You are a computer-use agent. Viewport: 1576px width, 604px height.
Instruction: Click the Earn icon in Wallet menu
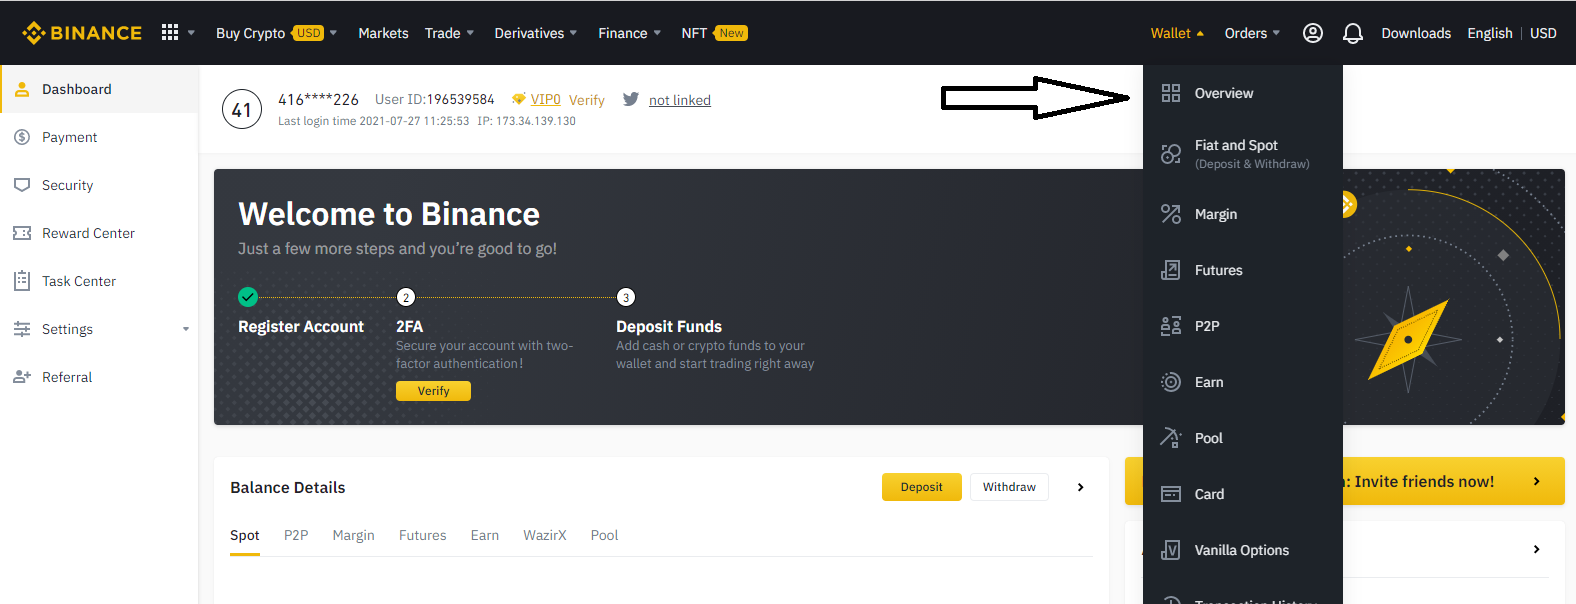click(1171, 382)
